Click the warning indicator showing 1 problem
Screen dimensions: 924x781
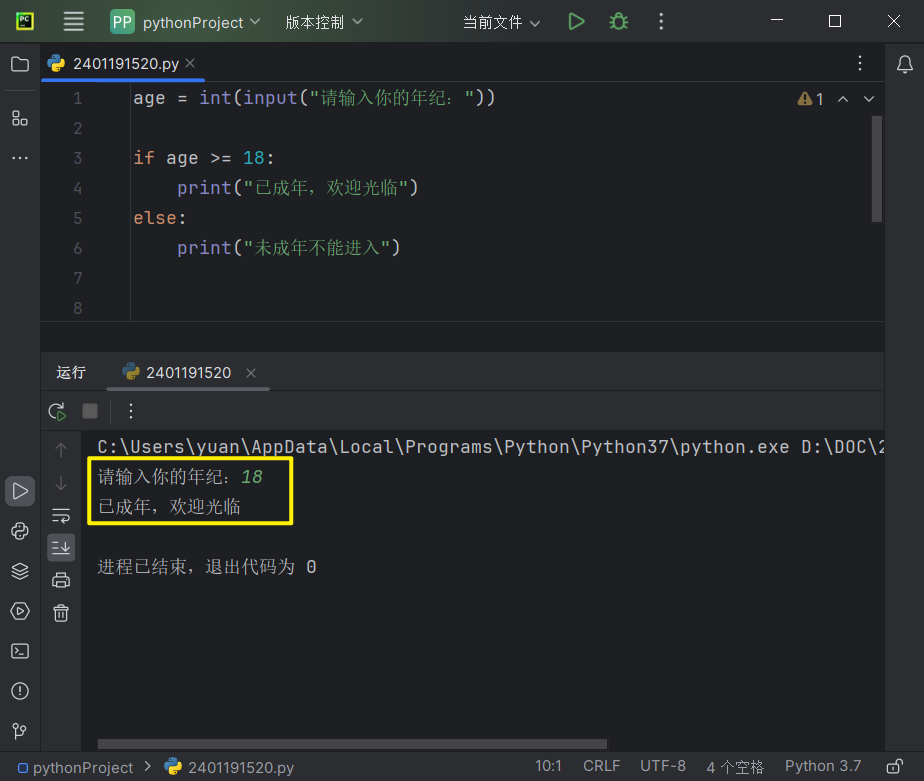click(x=811, y=99)
